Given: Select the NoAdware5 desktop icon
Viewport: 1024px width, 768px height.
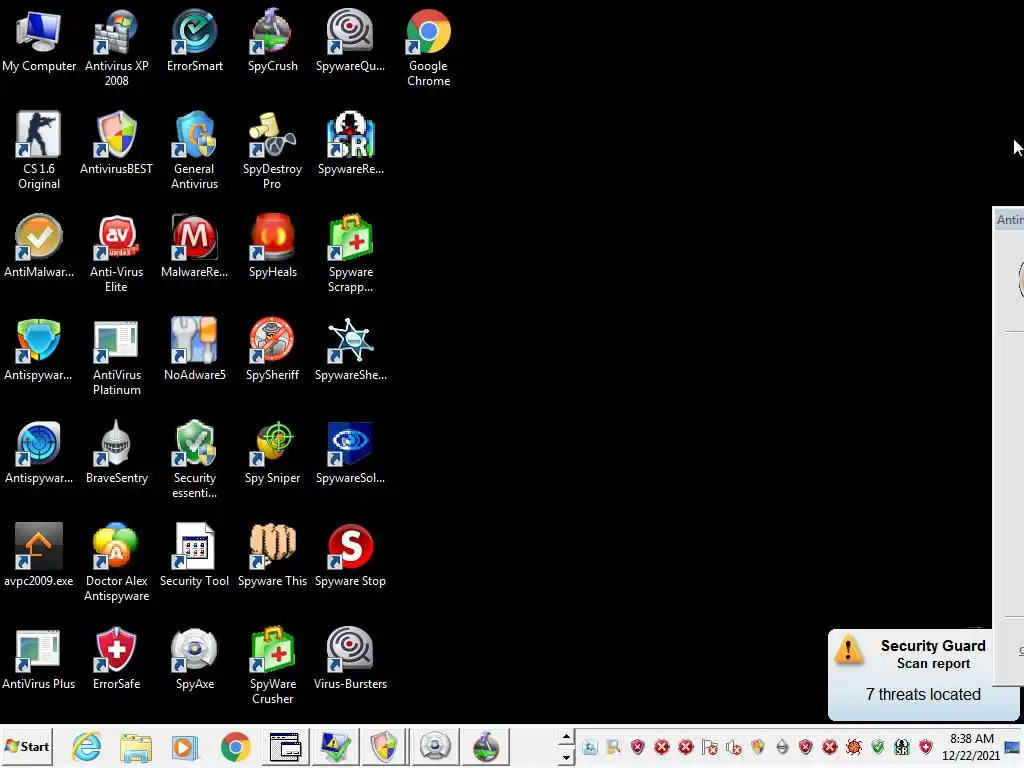Looking at the screenshot, I should [195, 349].
